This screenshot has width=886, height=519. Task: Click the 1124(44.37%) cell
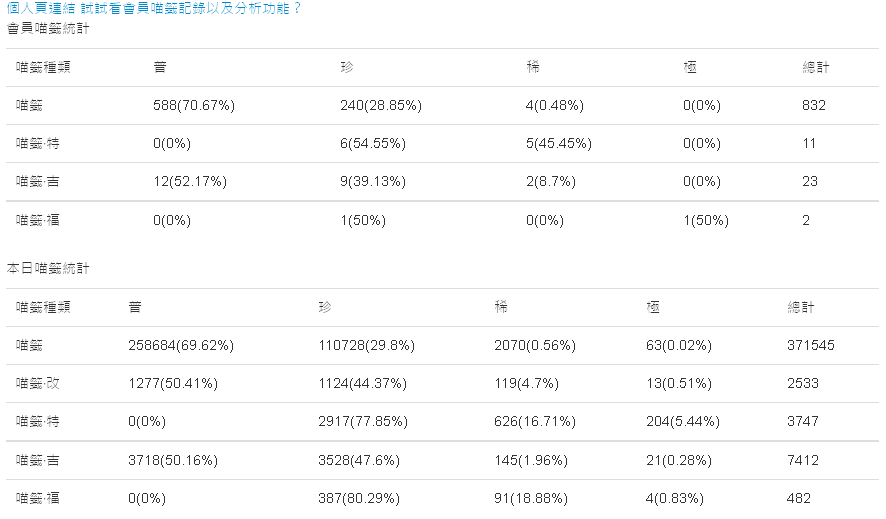point(366,383)
